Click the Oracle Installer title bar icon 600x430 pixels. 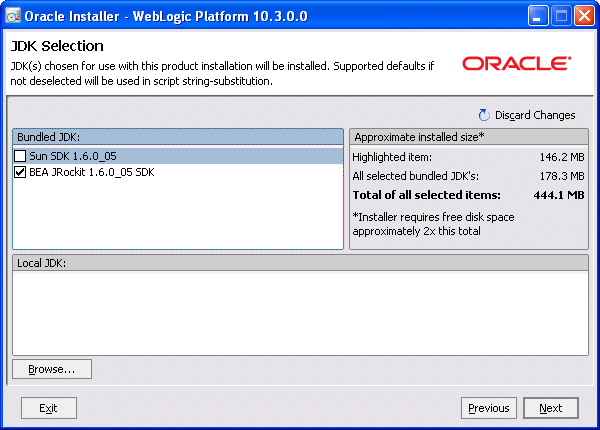point(13,16)
